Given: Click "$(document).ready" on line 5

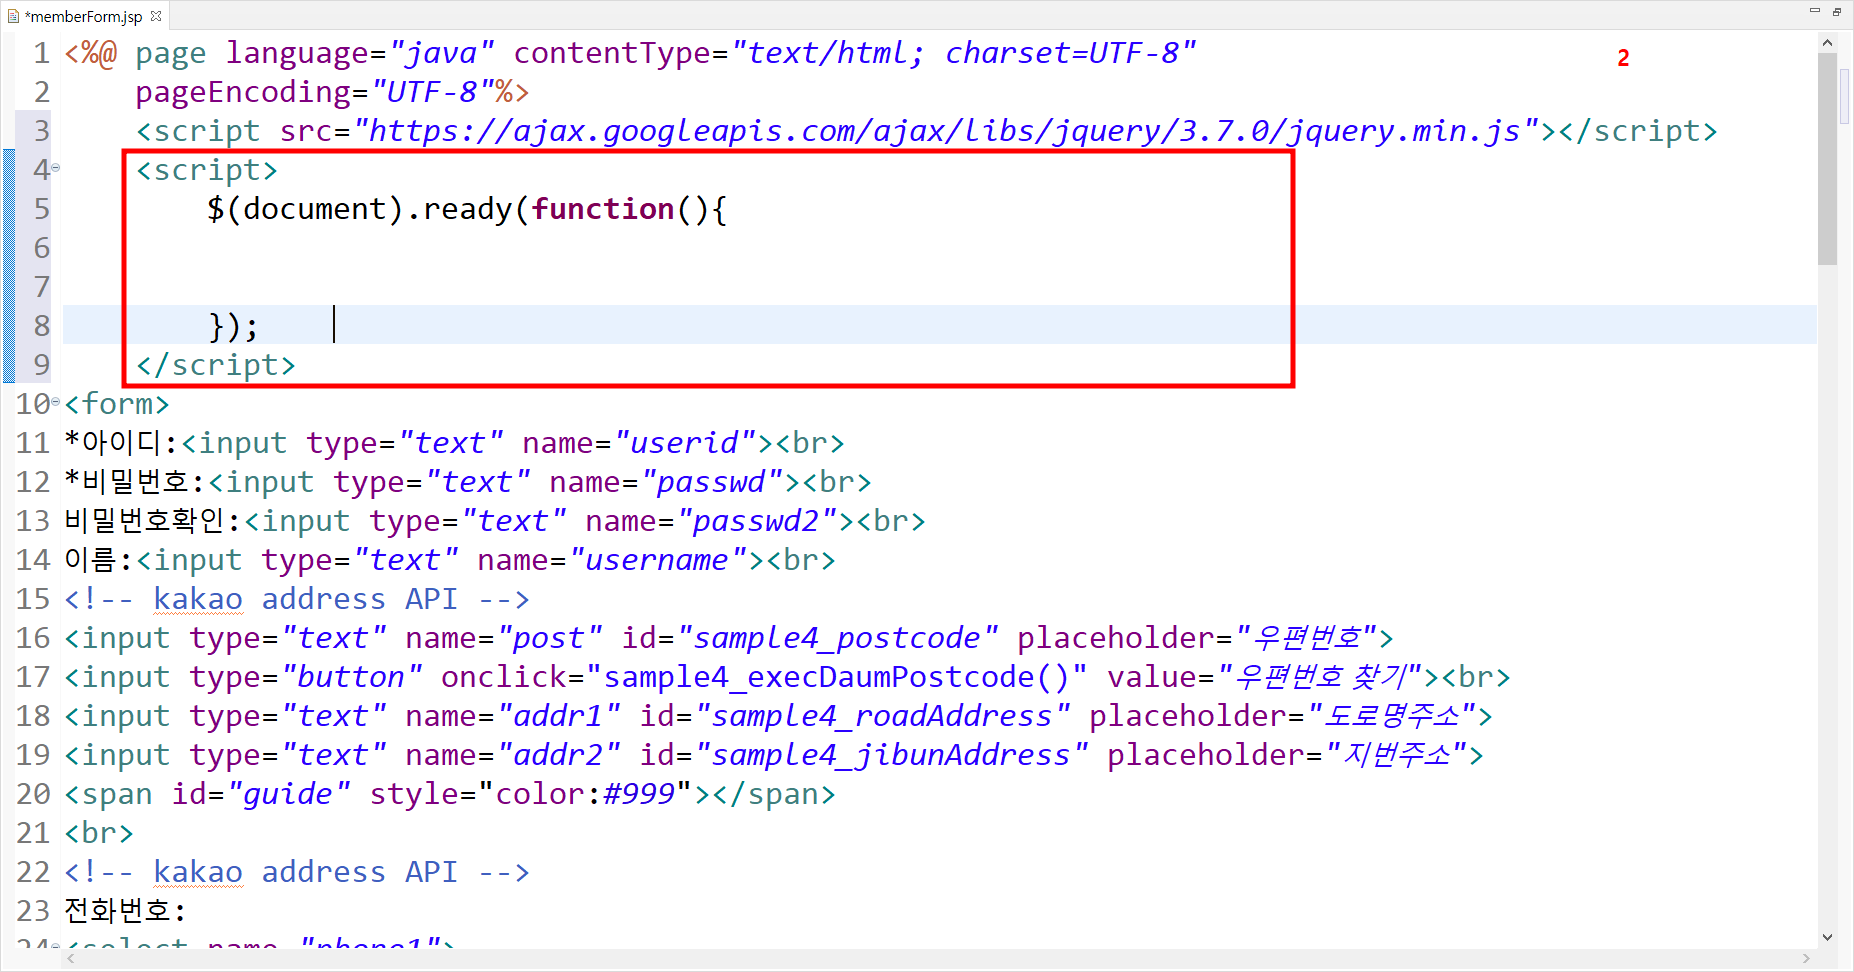Looking at the screenshot, I should point(359,209).
